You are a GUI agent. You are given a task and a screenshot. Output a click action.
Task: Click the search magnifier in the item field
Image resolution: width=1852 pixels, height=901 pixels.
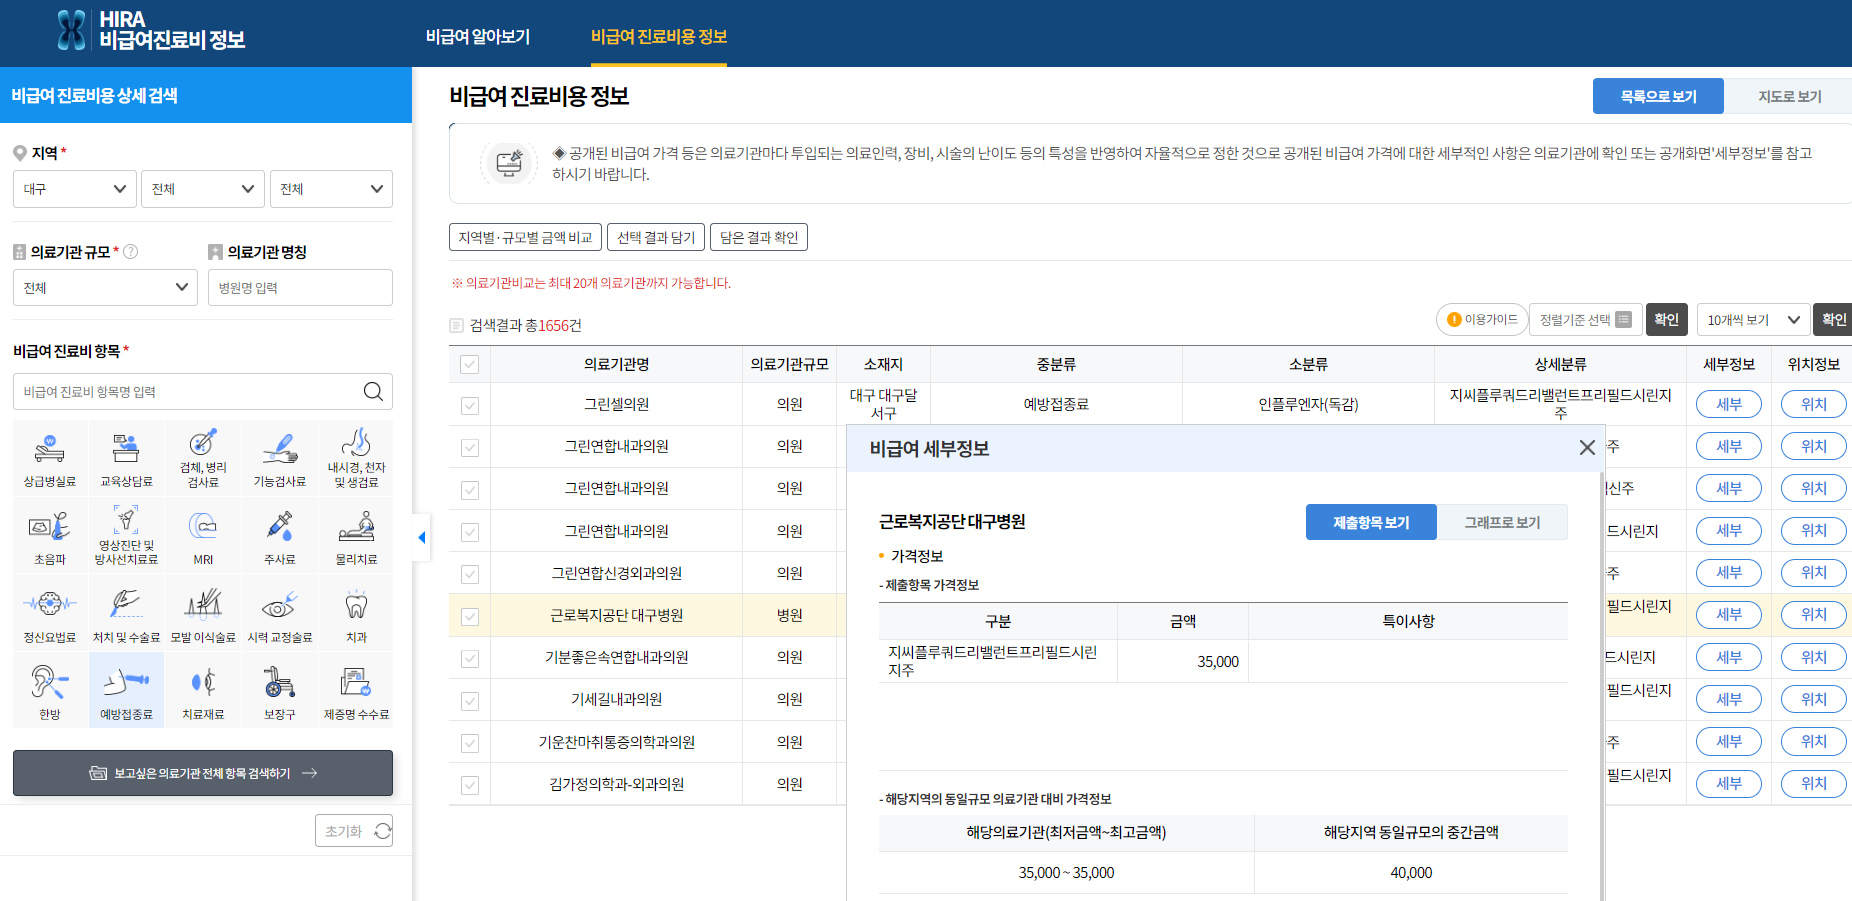(x=374, y=391)
